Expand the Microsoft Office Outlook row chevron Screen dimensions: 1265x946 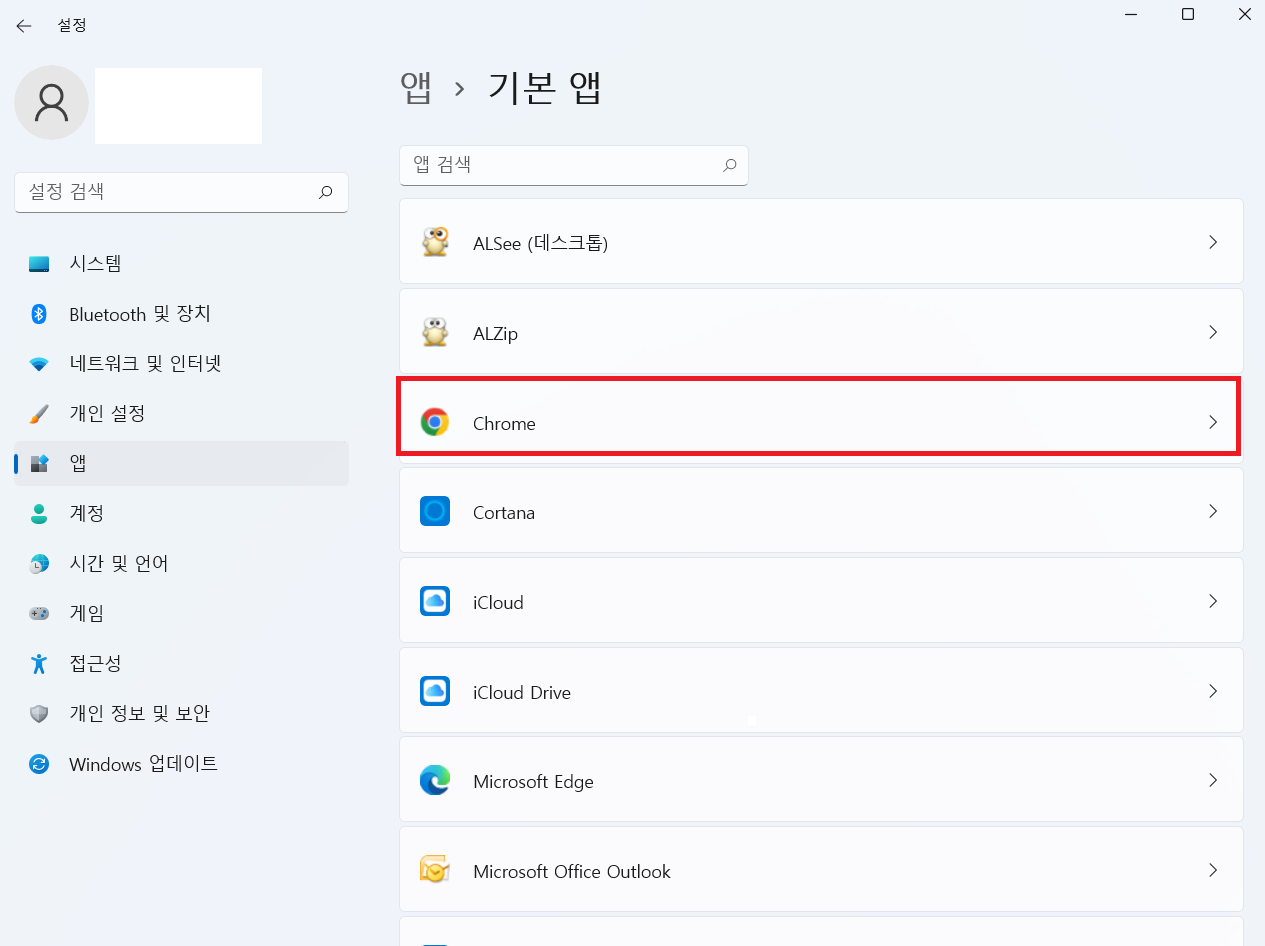[1213, 870]
